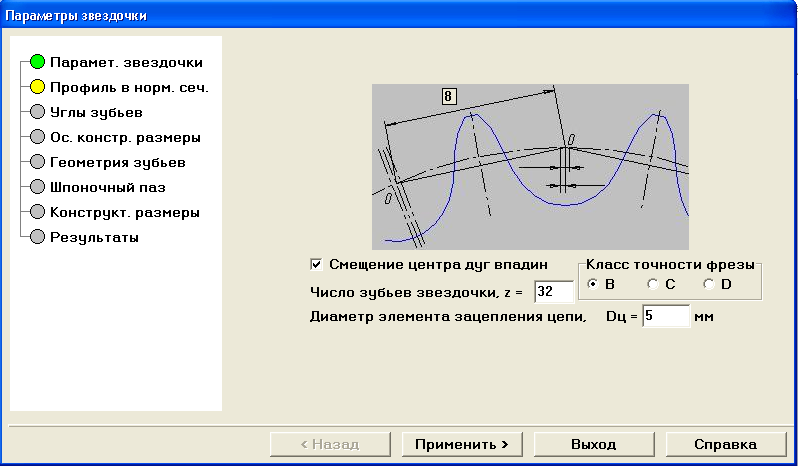Viewport: 798px width, 466px height.
Task: Click the Класс точности фрезы group title
Action: click(x=670, y=265)
